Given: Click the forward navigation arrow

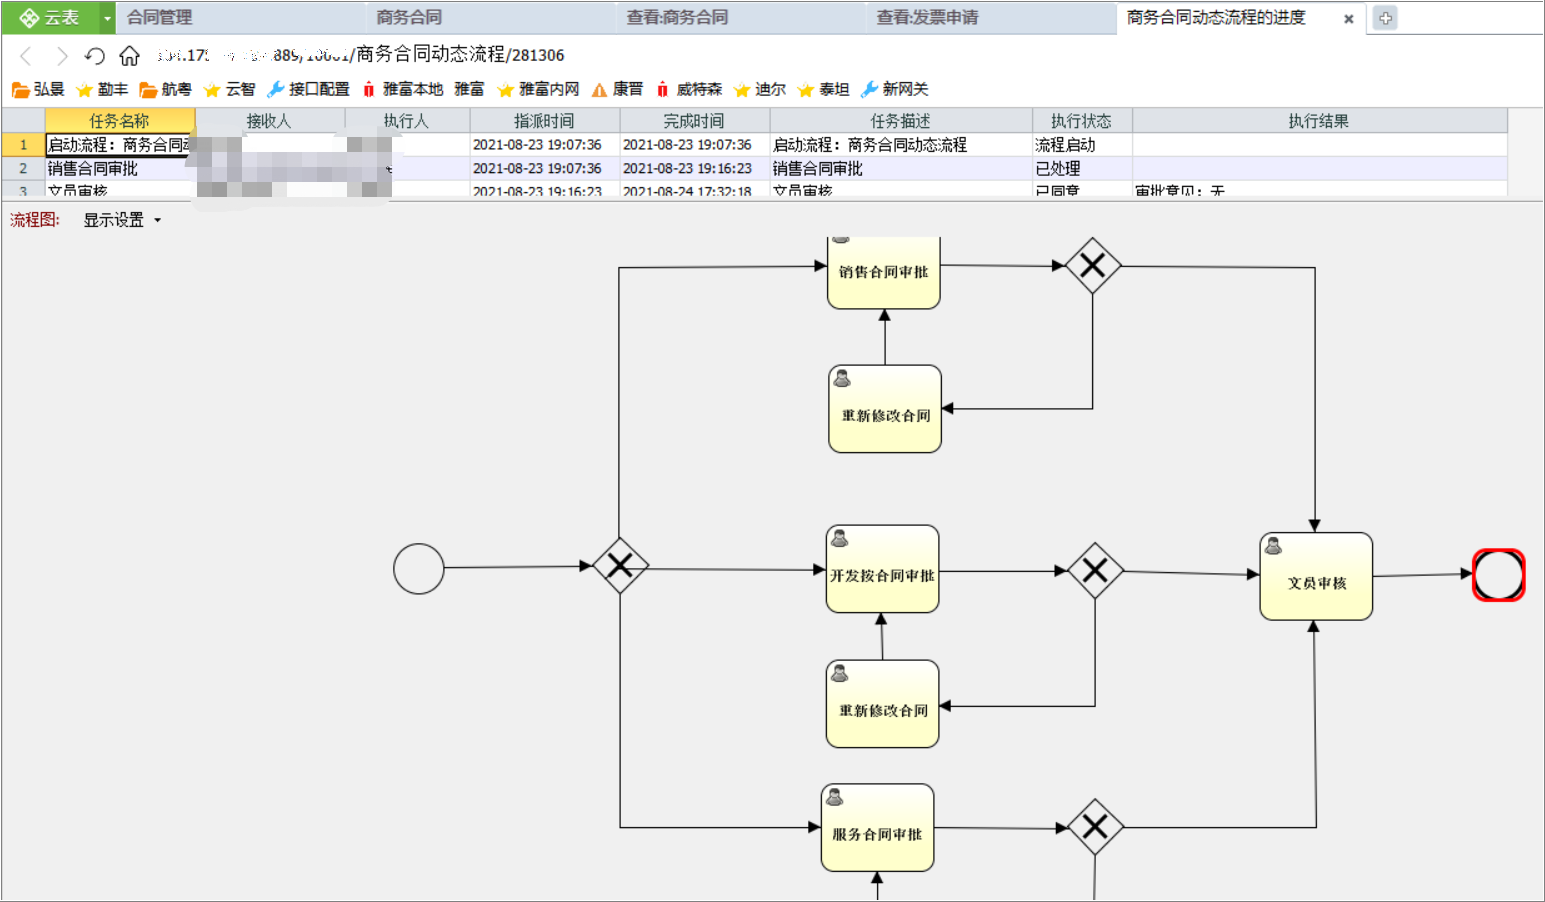Looking at the screenshot, I should 61,56.
